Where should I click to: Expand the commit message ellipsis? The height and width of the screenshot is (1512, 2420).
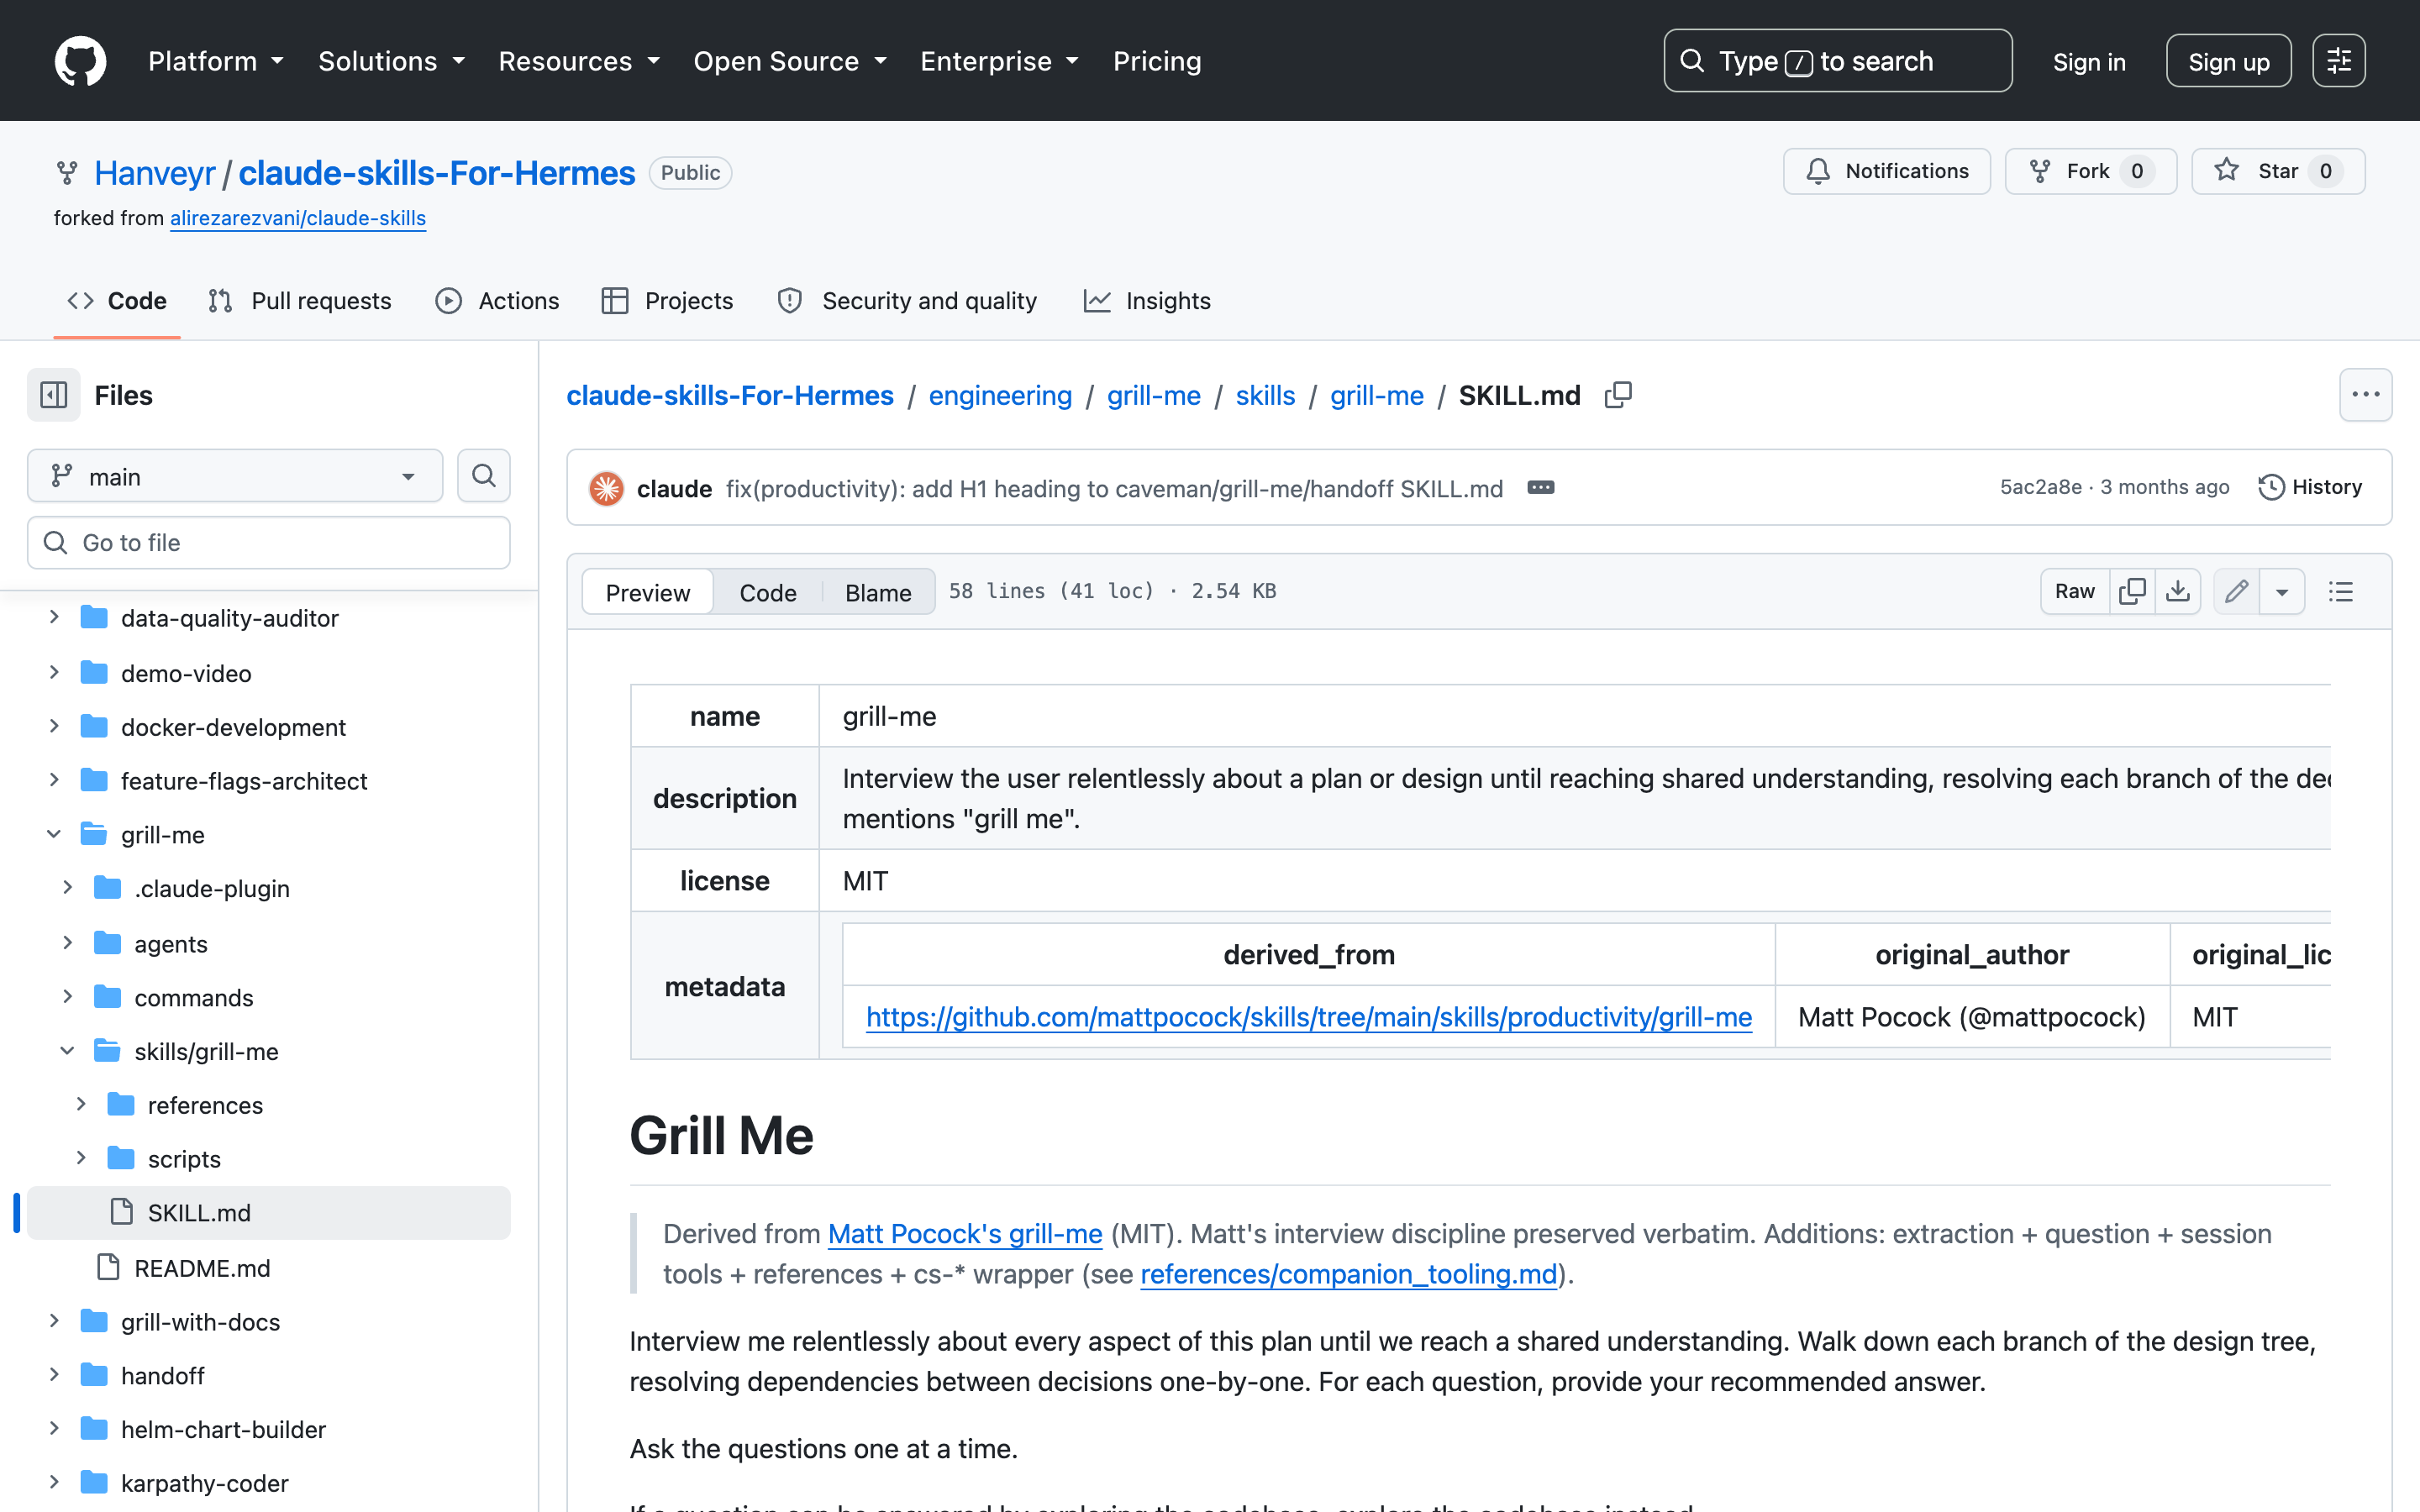tap(1541, 488)
